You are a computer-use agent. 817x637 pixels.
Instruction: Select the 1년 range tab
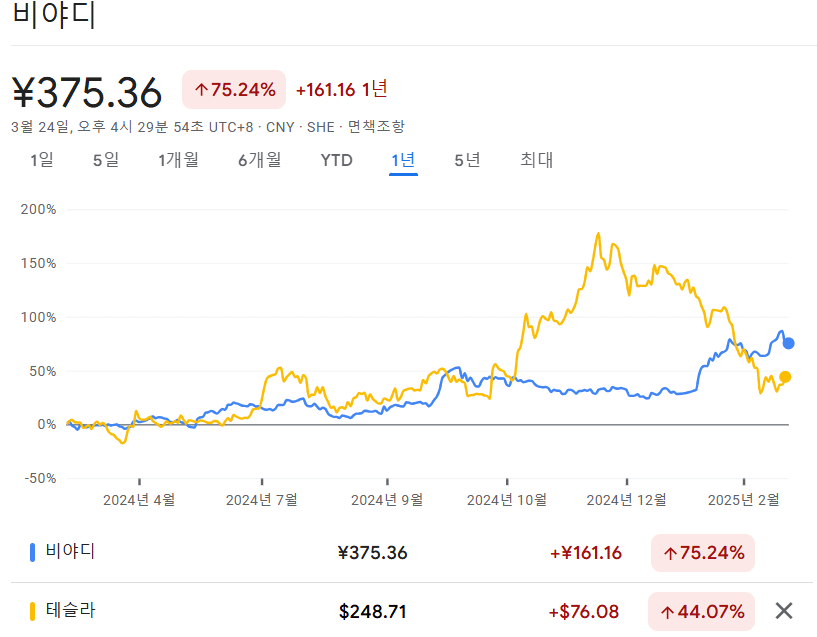coord(403,160)
